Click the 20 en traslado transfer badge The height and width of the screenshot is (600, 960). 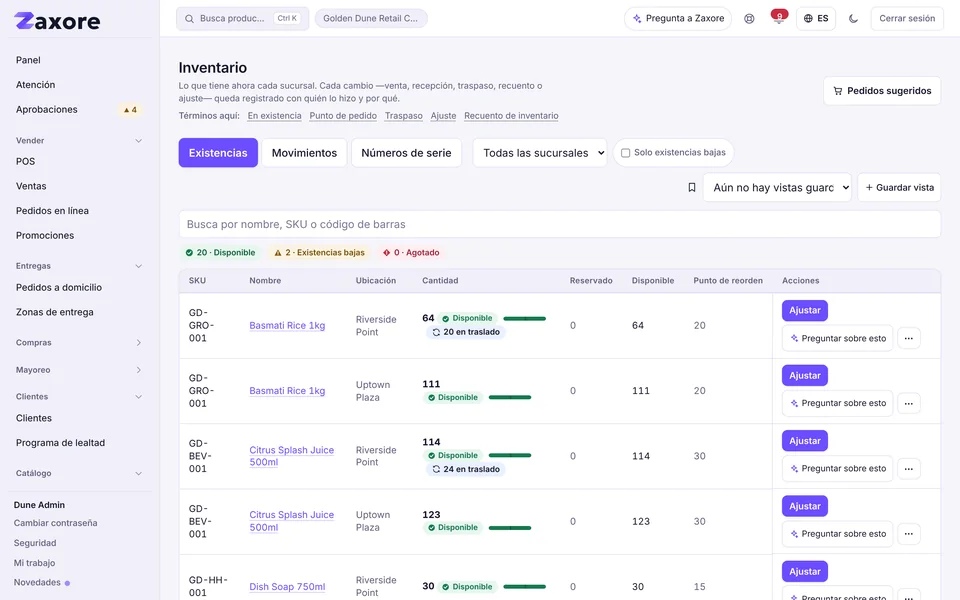coord(466,332)
